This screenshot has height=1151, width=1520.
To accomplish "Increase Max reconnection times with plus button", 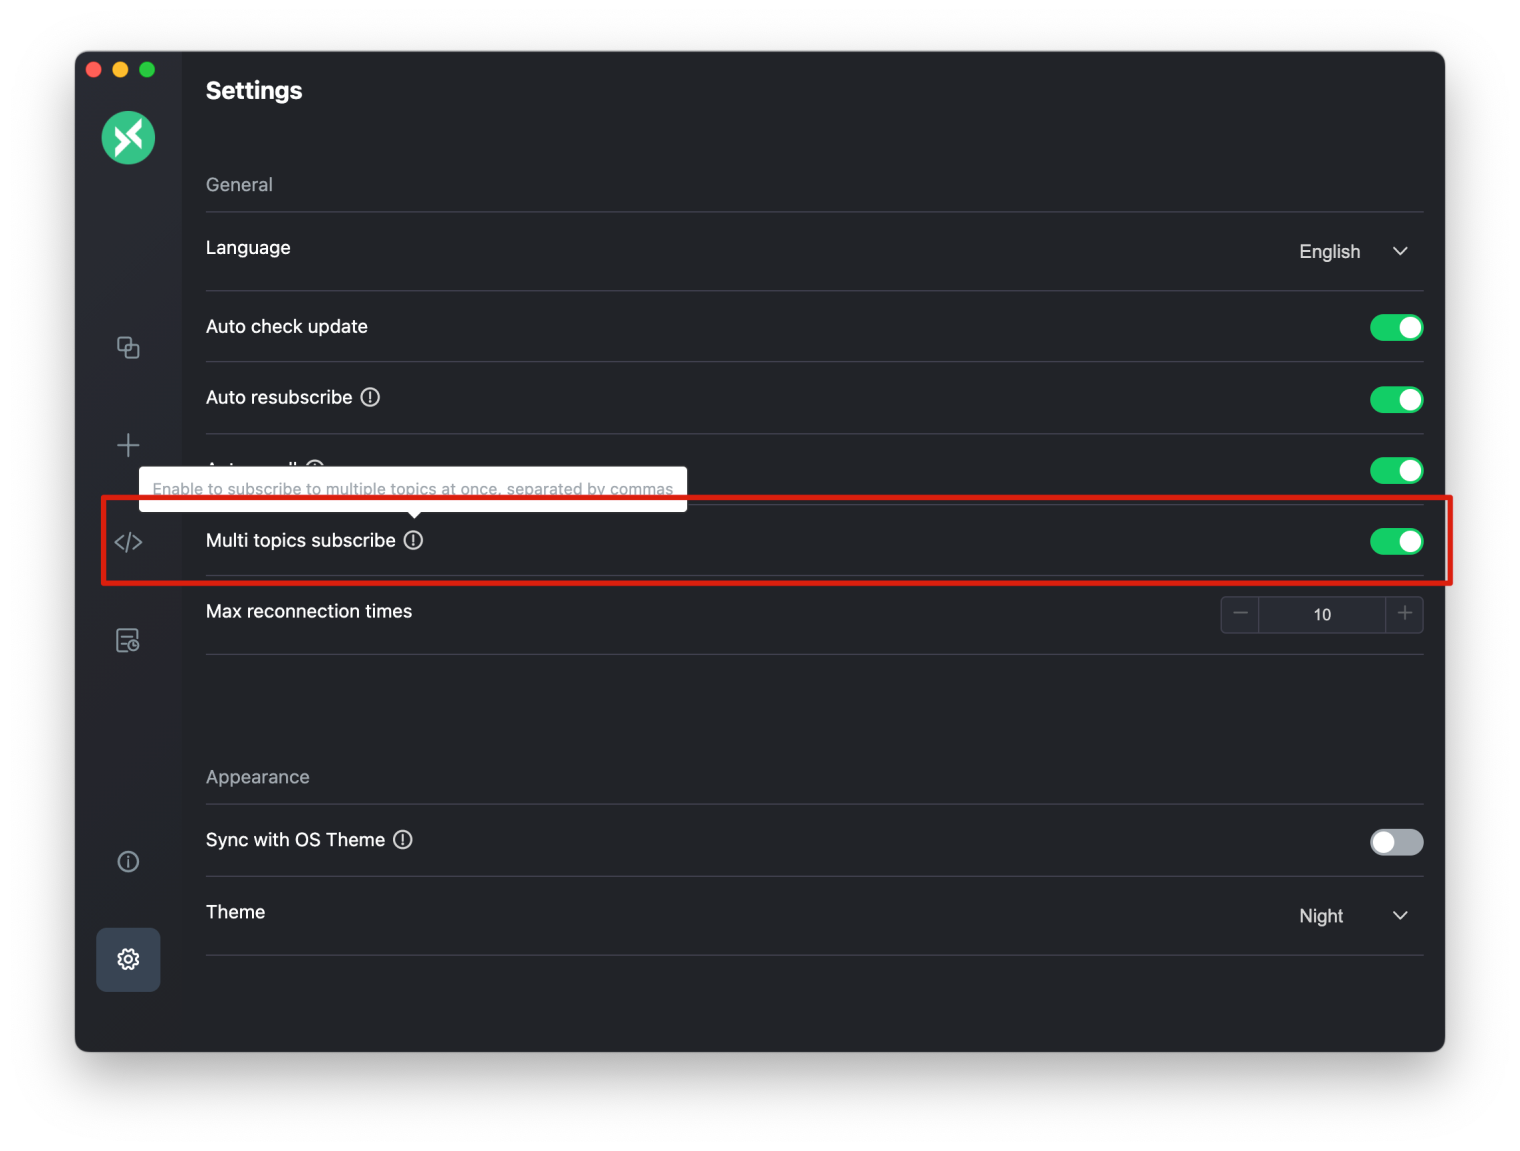I will click(x=1404, y=614).
